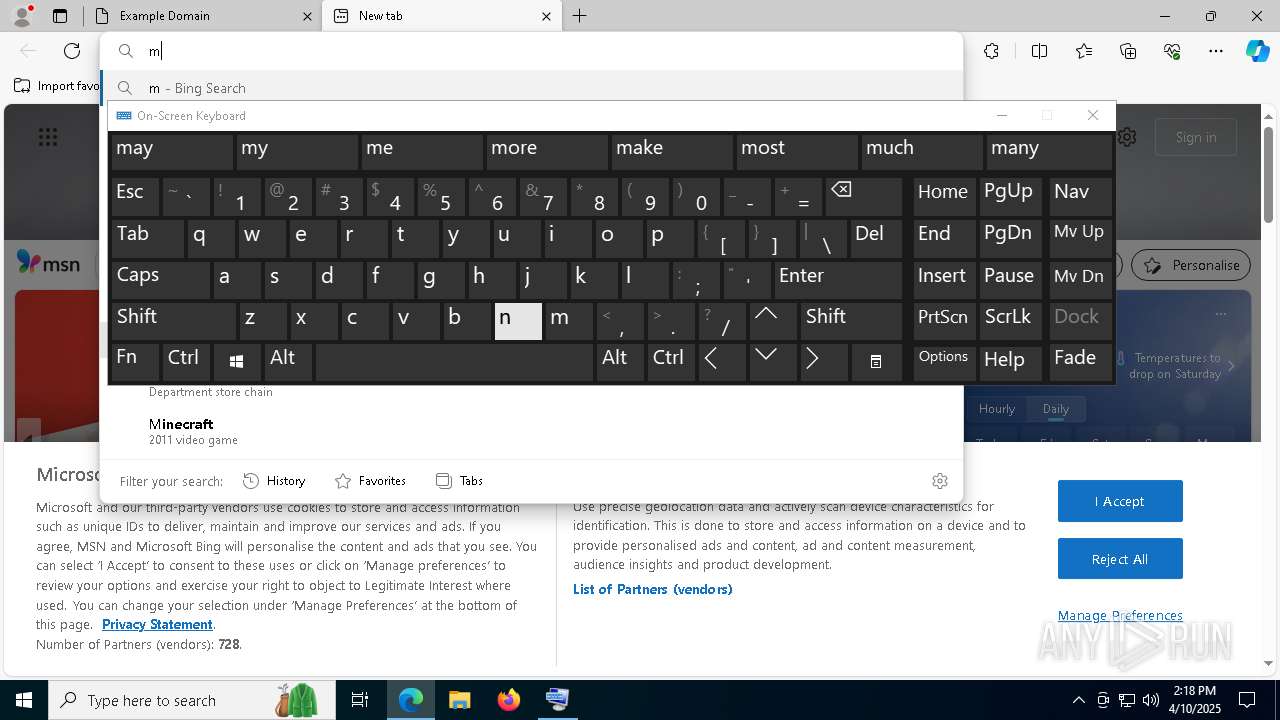Toggle the left Alt key
Viewport: 1280px width, 720px height.
(x=288, y=361)
